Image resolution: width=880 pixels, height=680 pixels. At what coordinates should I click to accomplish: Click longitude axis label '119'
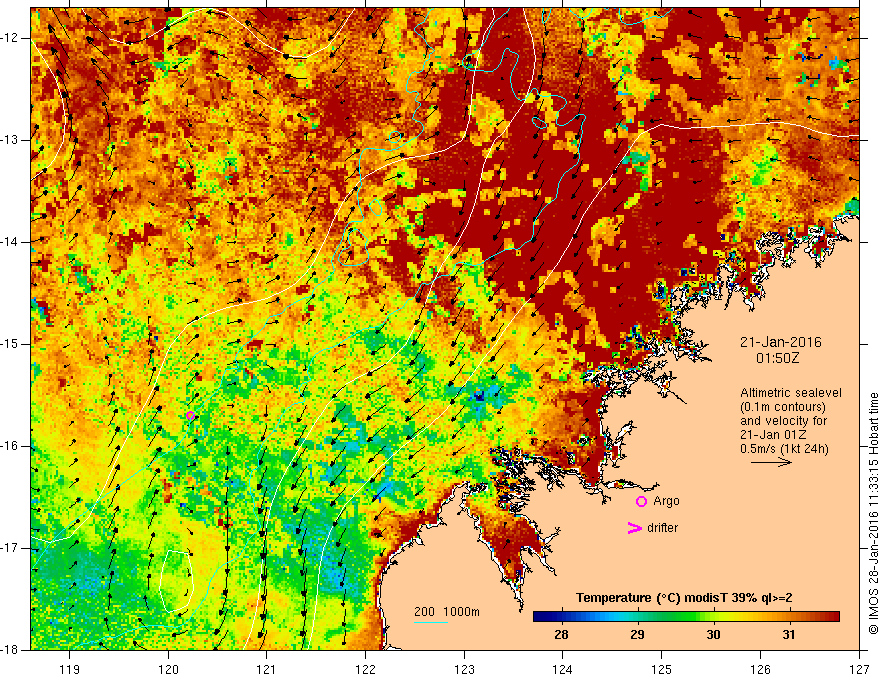[70, 669]
